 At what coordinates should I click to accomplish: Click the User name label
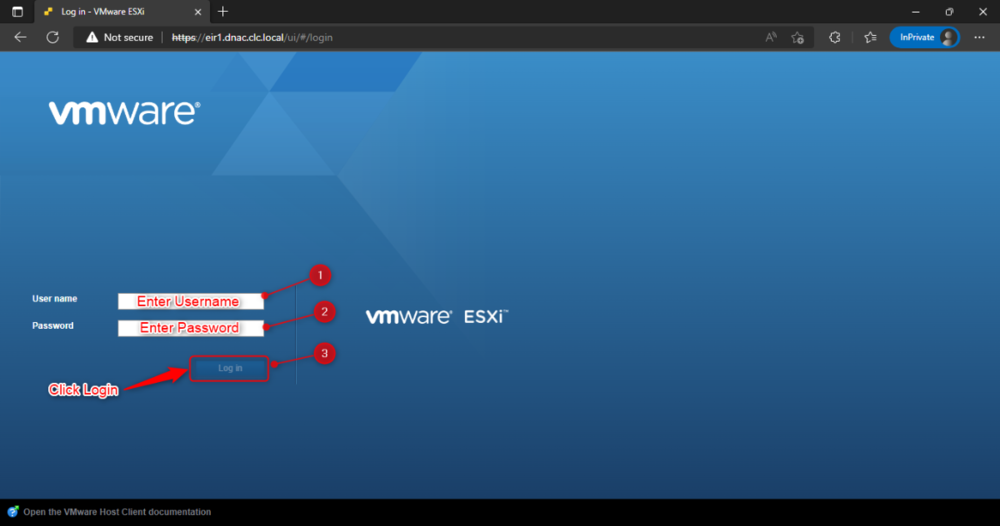tap(55, 298)
